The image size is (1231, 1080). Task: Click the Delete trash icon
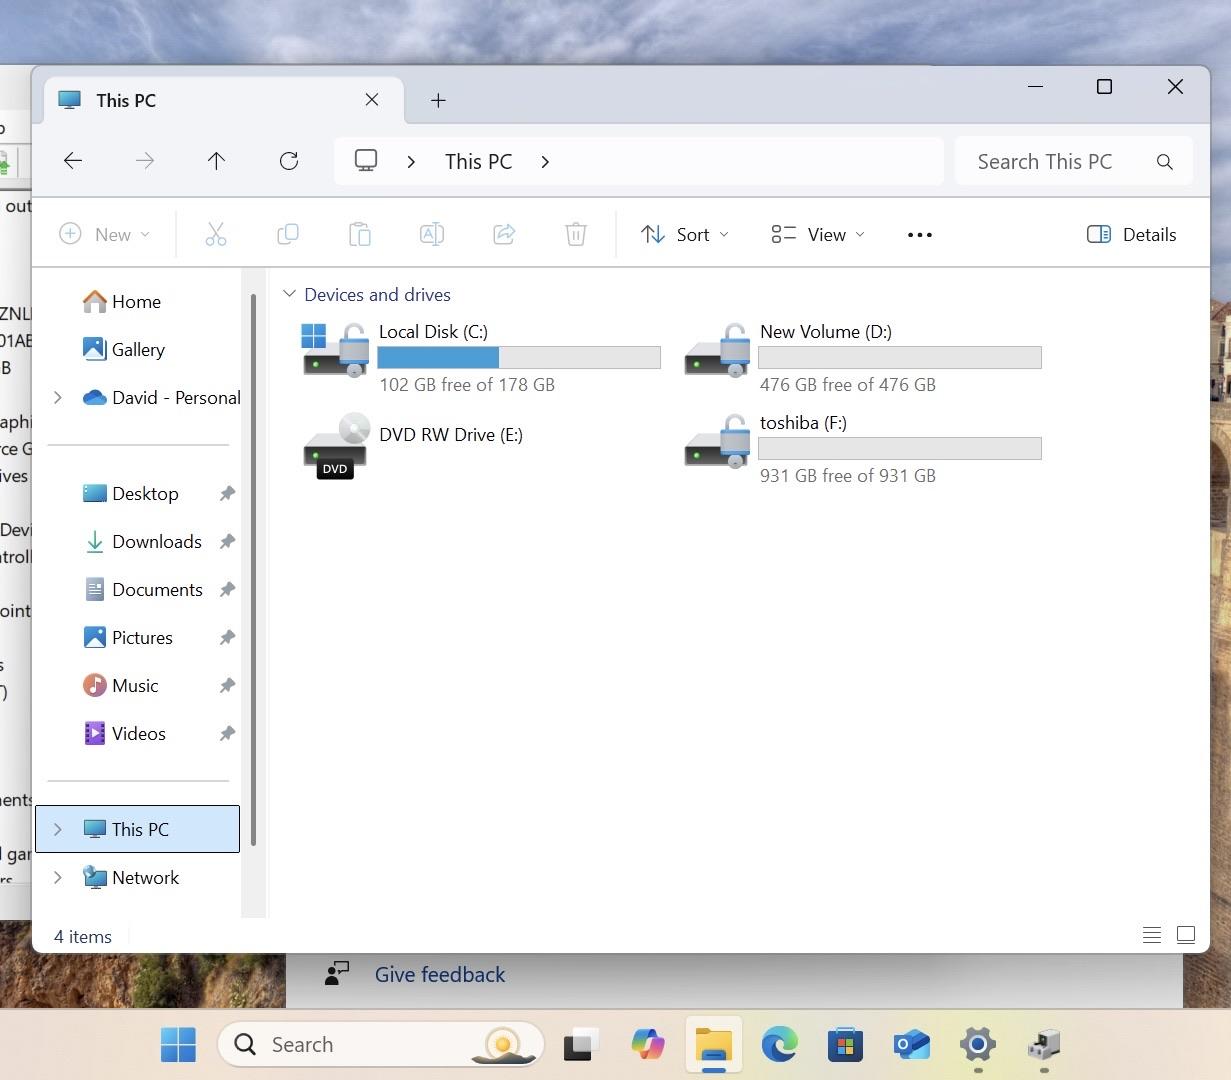pyautogui.click(x=576, y=234)
